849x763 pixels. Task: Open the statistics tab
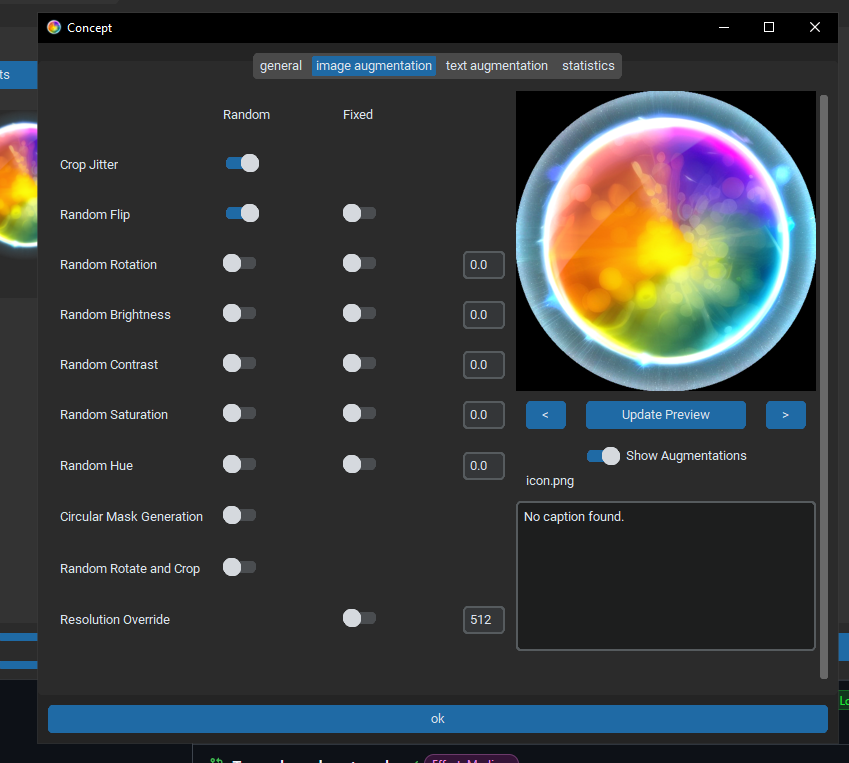click(x=588, y=66)
